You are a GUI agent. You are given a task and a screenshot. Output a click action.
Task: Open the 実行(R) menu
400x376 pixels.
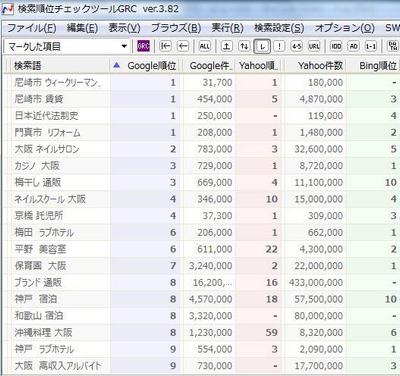(227, 28)
